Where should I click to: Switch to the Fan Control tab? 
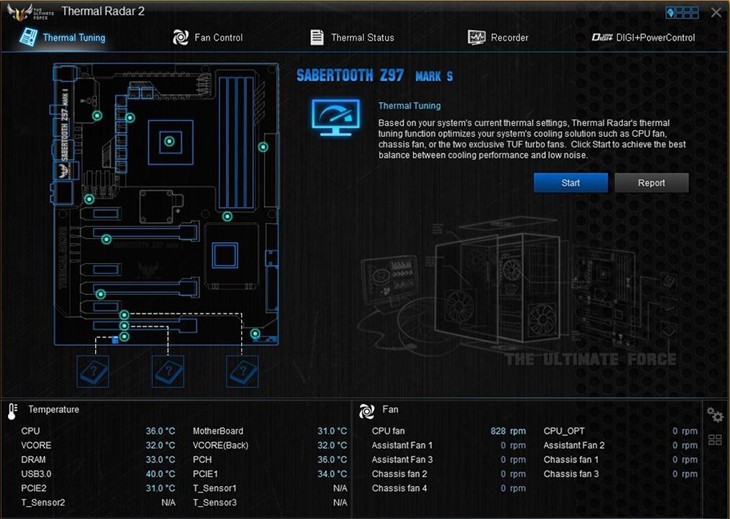(x=208, y=37)
